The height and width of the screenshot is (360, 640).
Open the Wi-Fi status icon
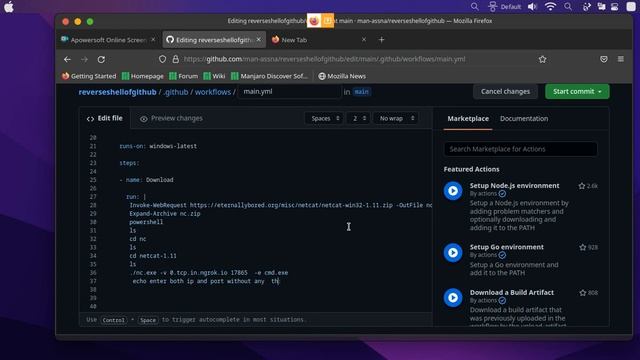tap(550, 7)
